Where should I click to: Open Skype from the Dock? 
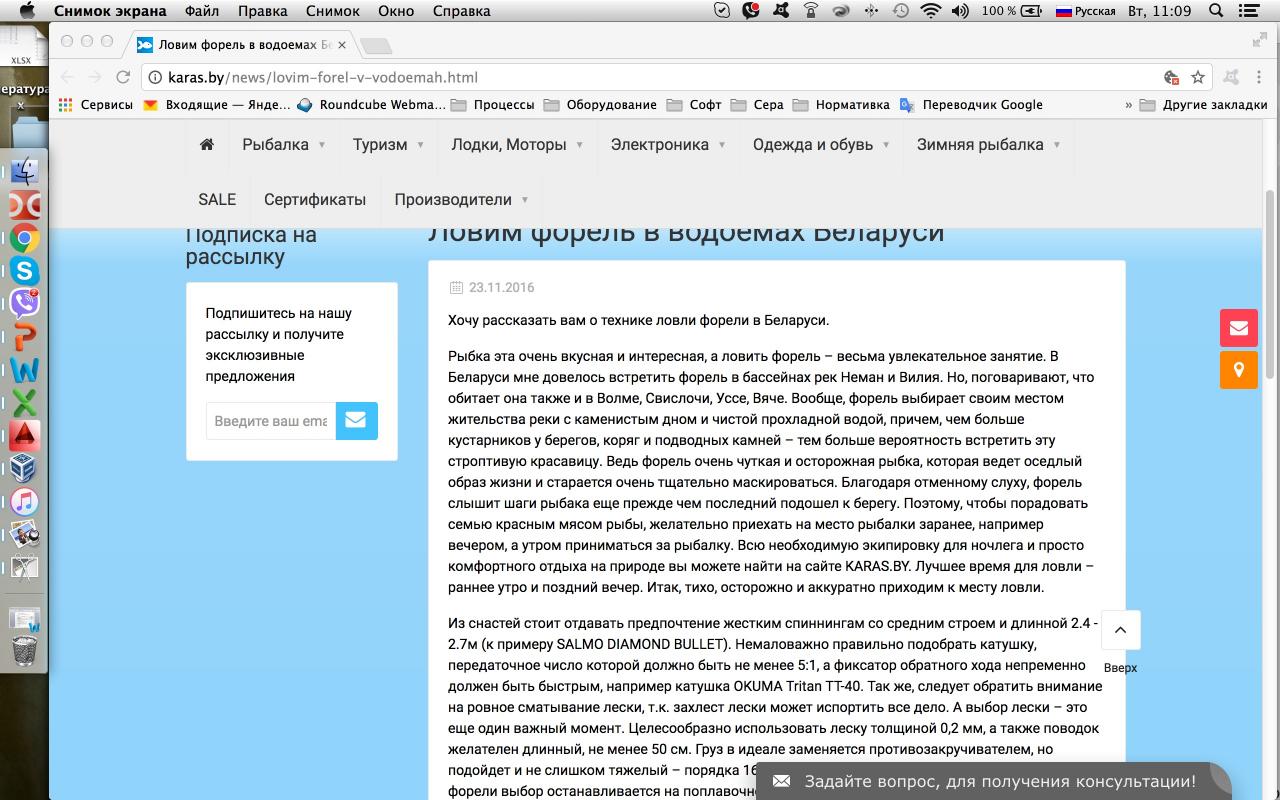point(24,271)
